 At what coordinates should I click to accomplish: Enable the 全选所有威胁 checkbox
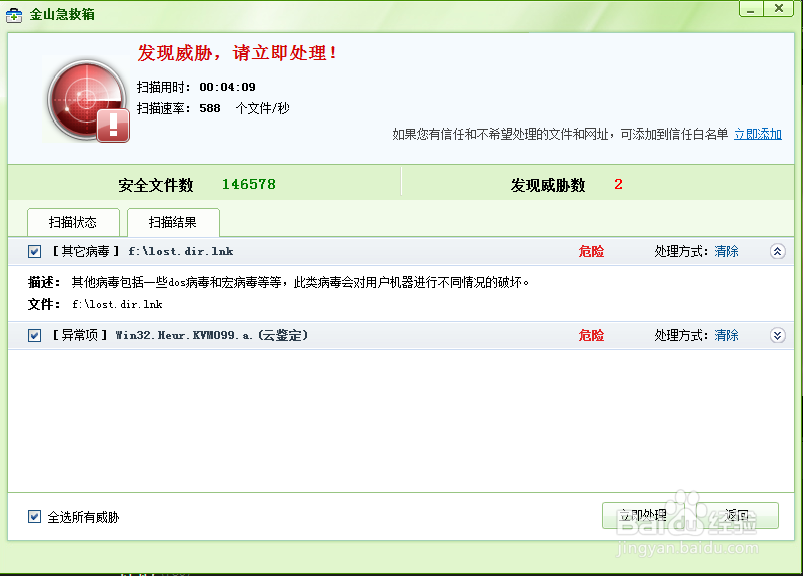tap(33, 514)
